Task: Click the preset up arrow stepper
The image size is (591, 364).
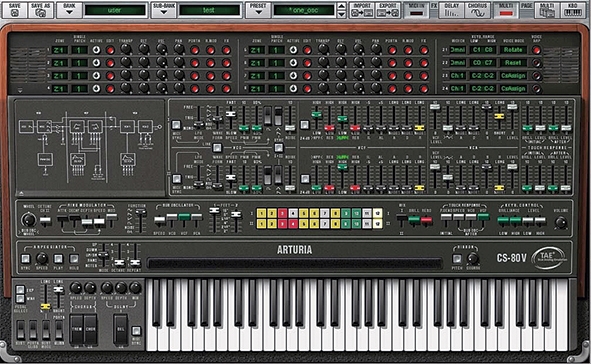Action: [341, 6]
